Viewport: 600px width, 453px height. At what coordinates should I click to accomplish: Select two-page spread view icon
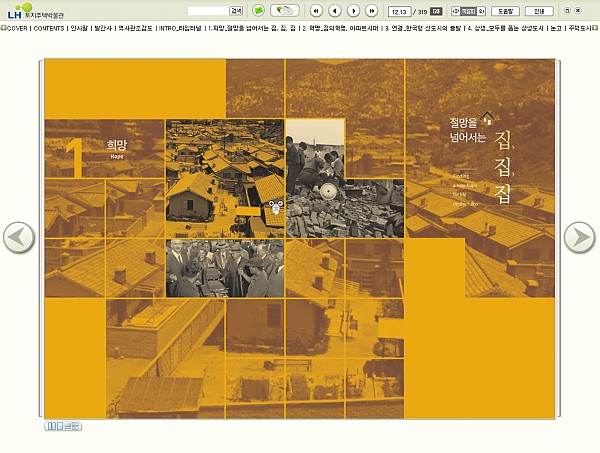51,426
